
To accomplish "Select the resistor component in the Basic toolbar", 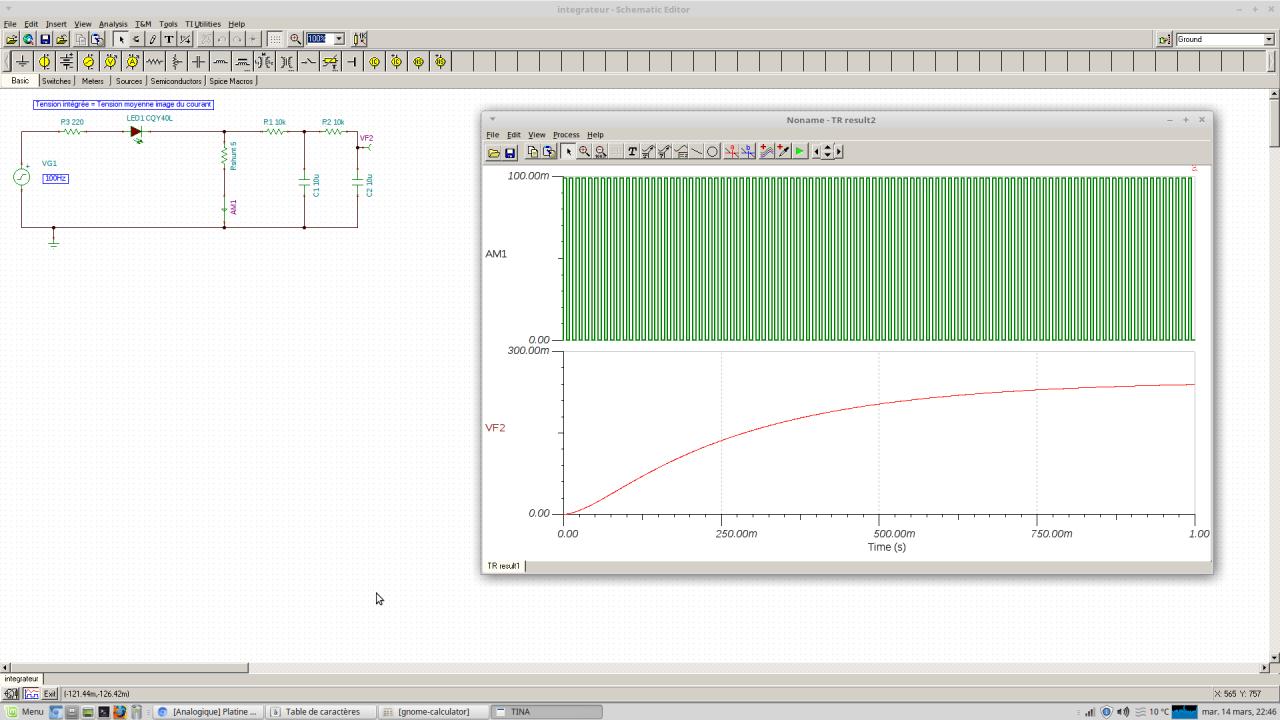I will click(155, 62).
